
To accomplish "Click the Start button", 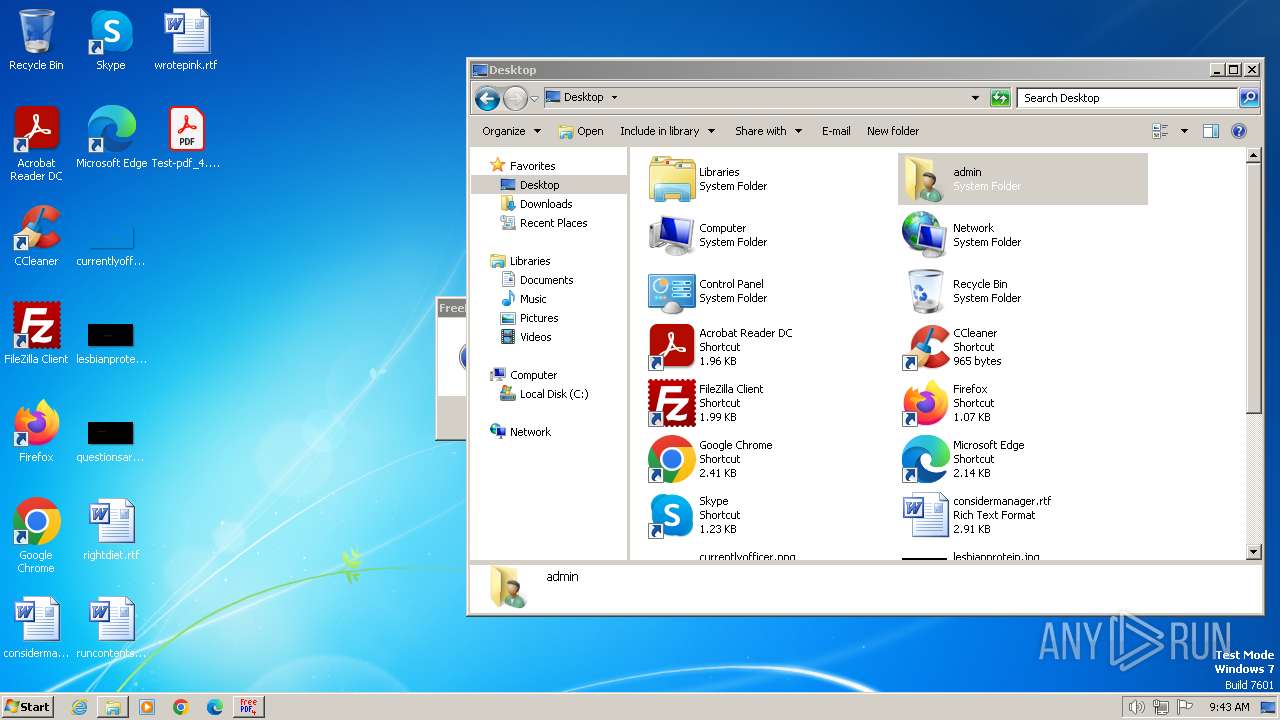I will pos(27,707).
